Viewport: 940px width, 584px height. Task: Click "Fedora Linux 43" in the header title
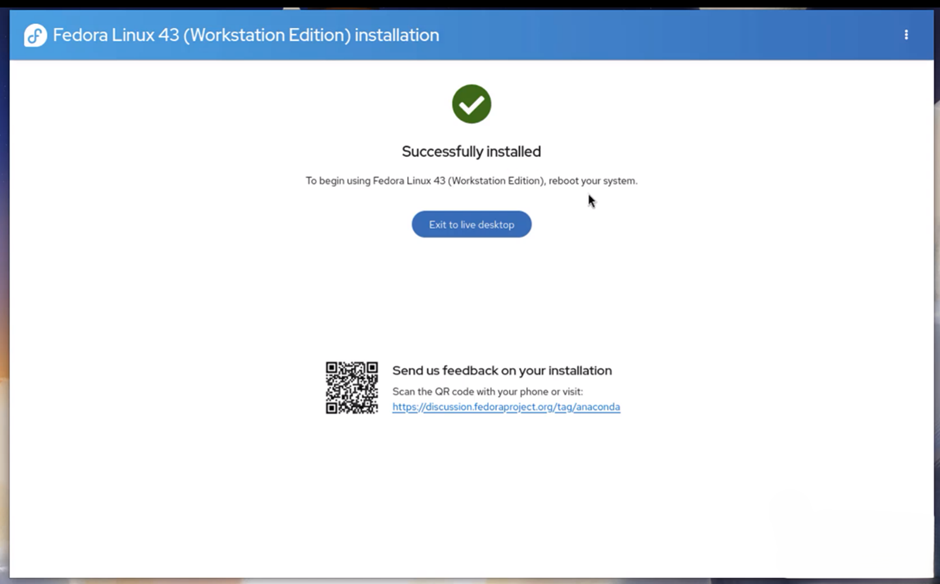pos(110,35)
